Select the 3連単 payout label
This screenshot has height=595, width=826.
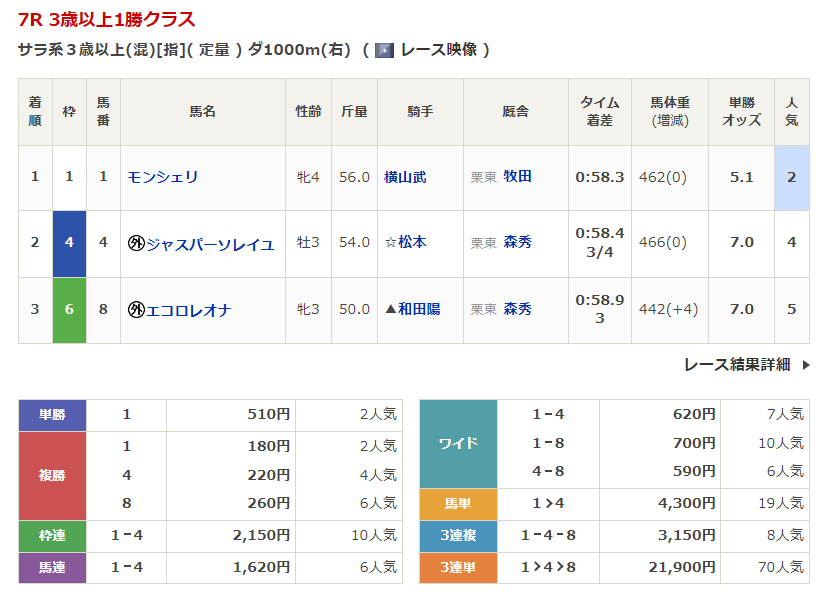[x=458, y=568]
